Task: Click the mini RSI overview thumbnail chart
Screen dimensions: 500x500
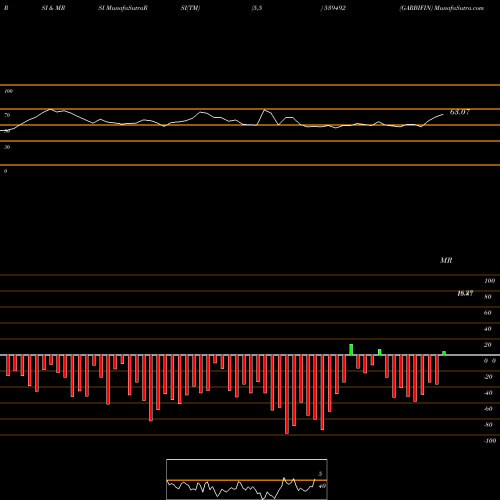Action: [247, 479]
